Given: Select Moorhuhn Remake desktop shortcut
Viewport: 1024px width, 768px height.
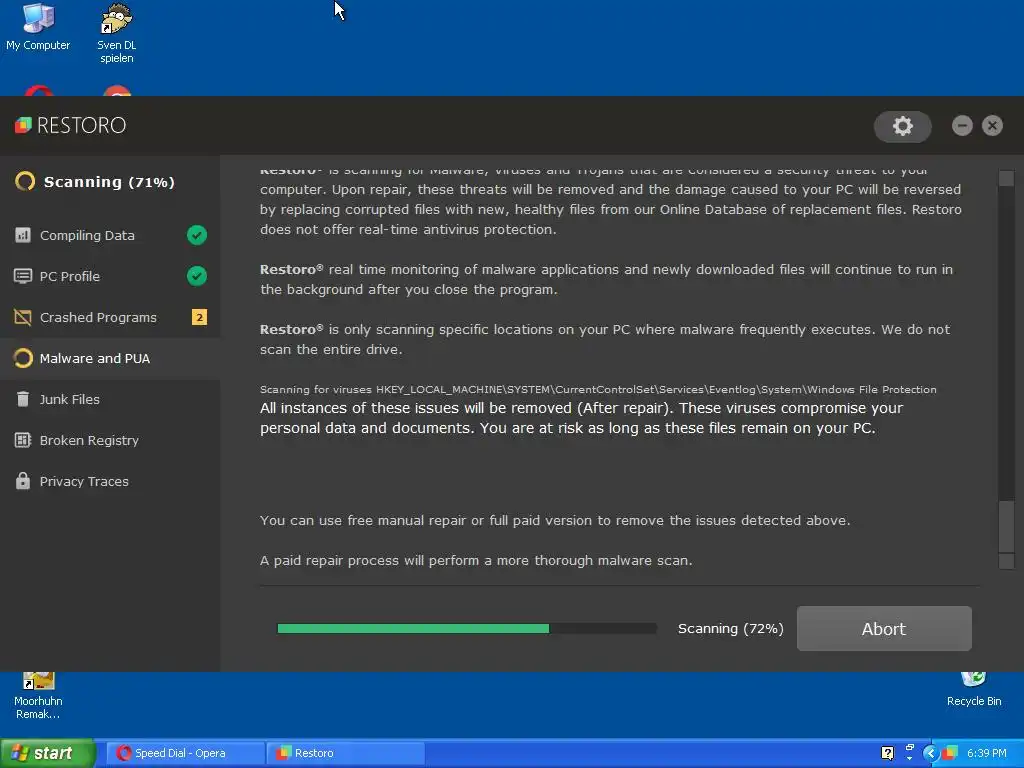Looking at the screenshot, I should (38, 696).
